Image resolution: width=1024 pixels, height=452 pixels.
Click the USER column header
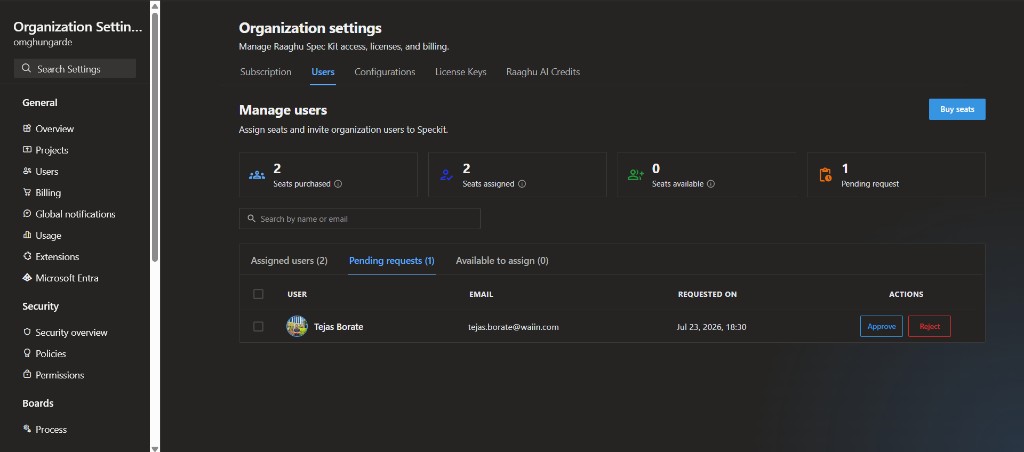(297, 295)
